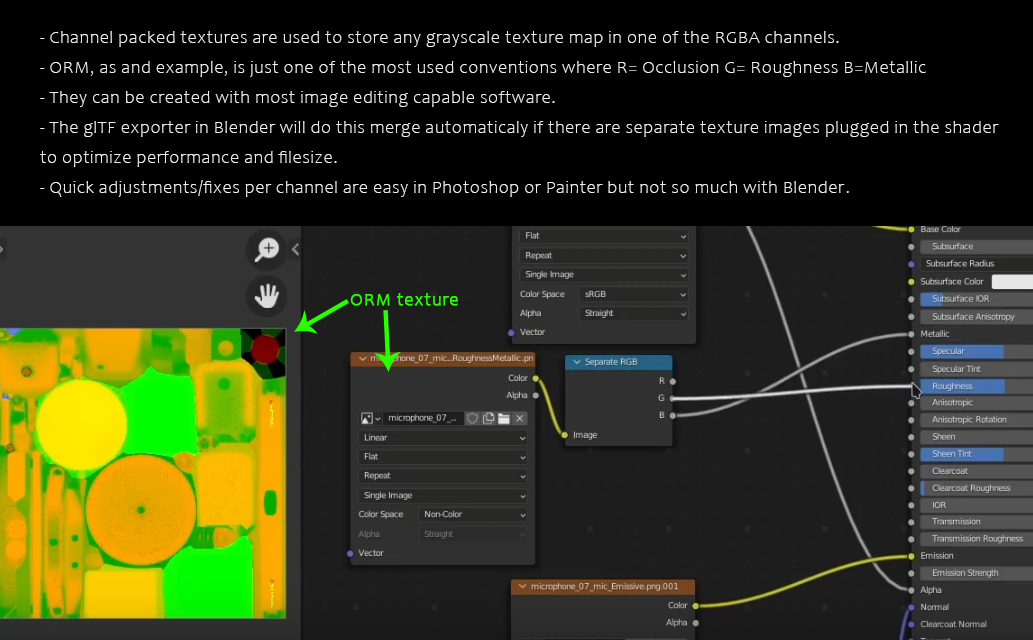Open the sRGB color space dropdown
The width and height of the screenshot is (1033, 640).
click(x=634, y=295)
